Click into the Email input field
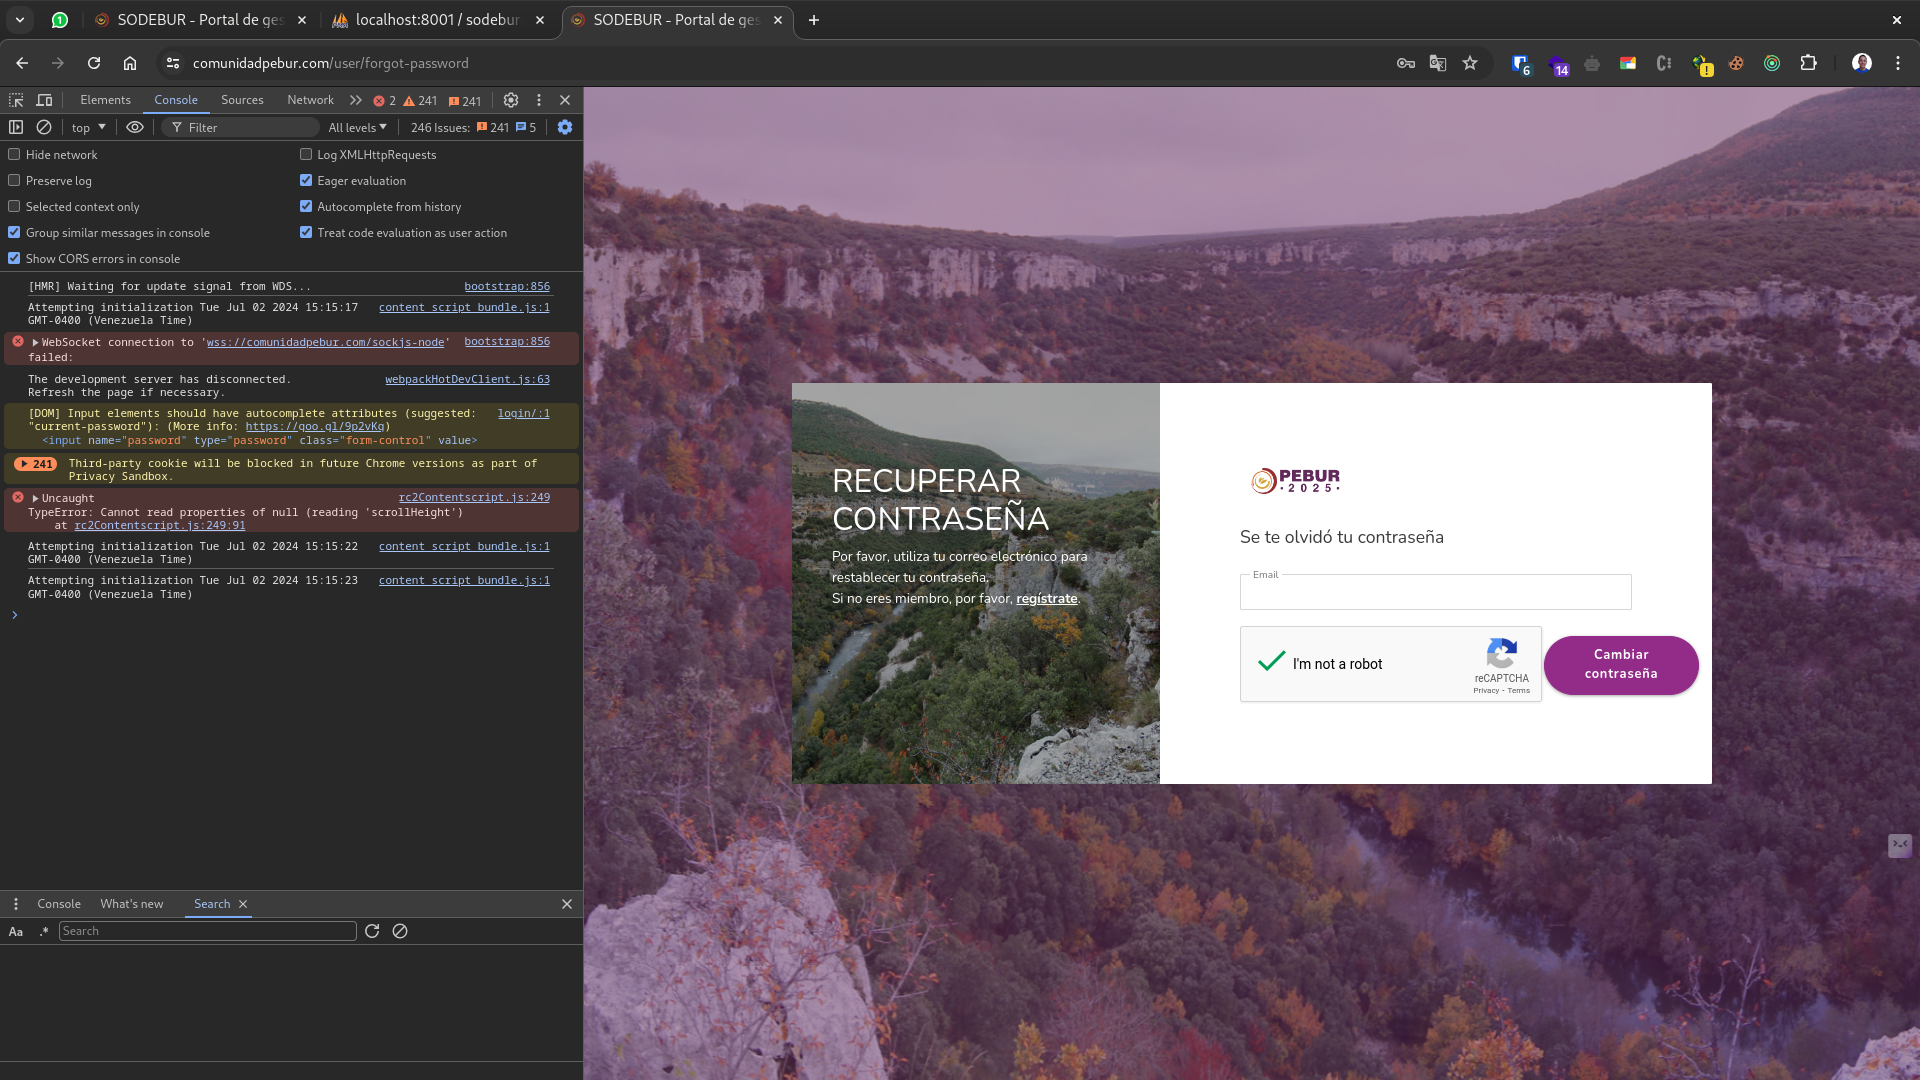This screenshot has width=1920, height=1080. tap(1434, 592)
